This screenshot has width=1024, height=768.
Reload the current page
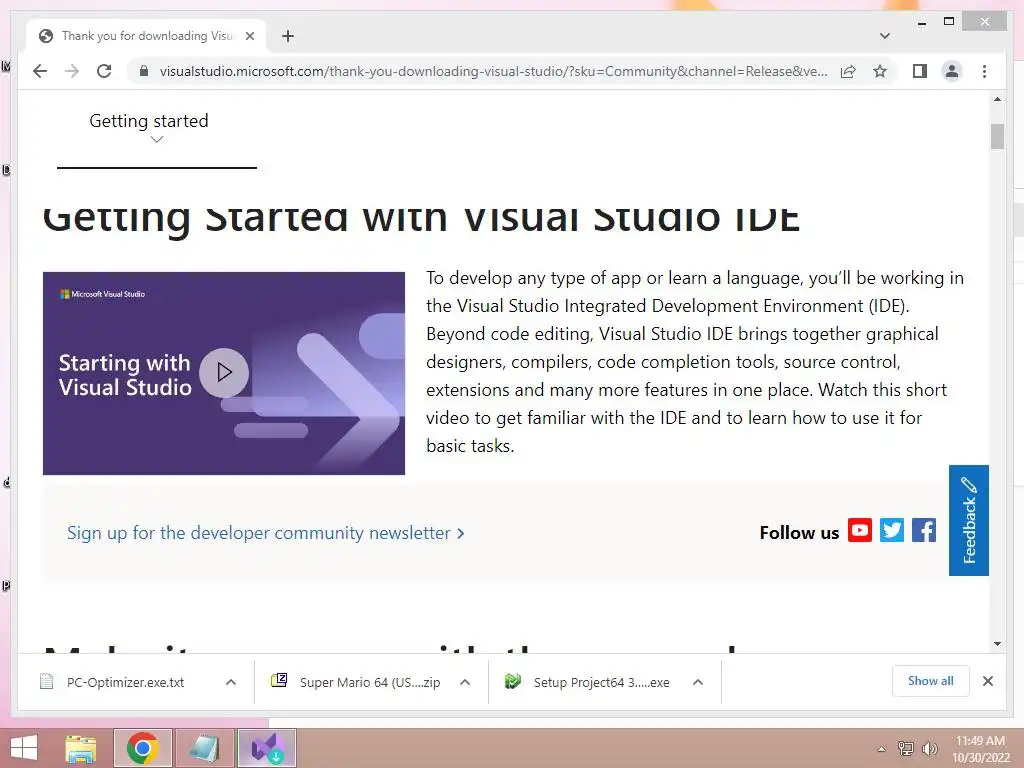pyautogui.click(x=104, y=71)
